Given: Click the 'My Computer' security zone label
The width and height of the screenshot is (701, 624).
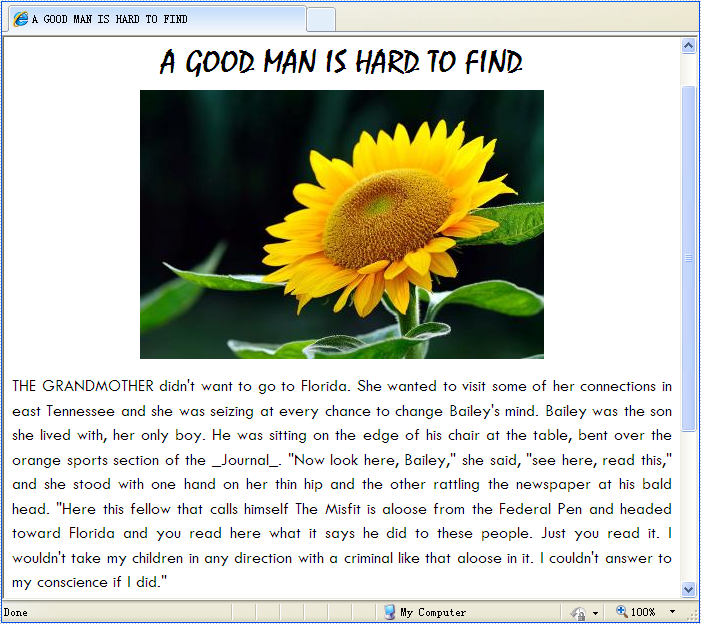Looking at the screenshot, I should [x=433, y=612].
